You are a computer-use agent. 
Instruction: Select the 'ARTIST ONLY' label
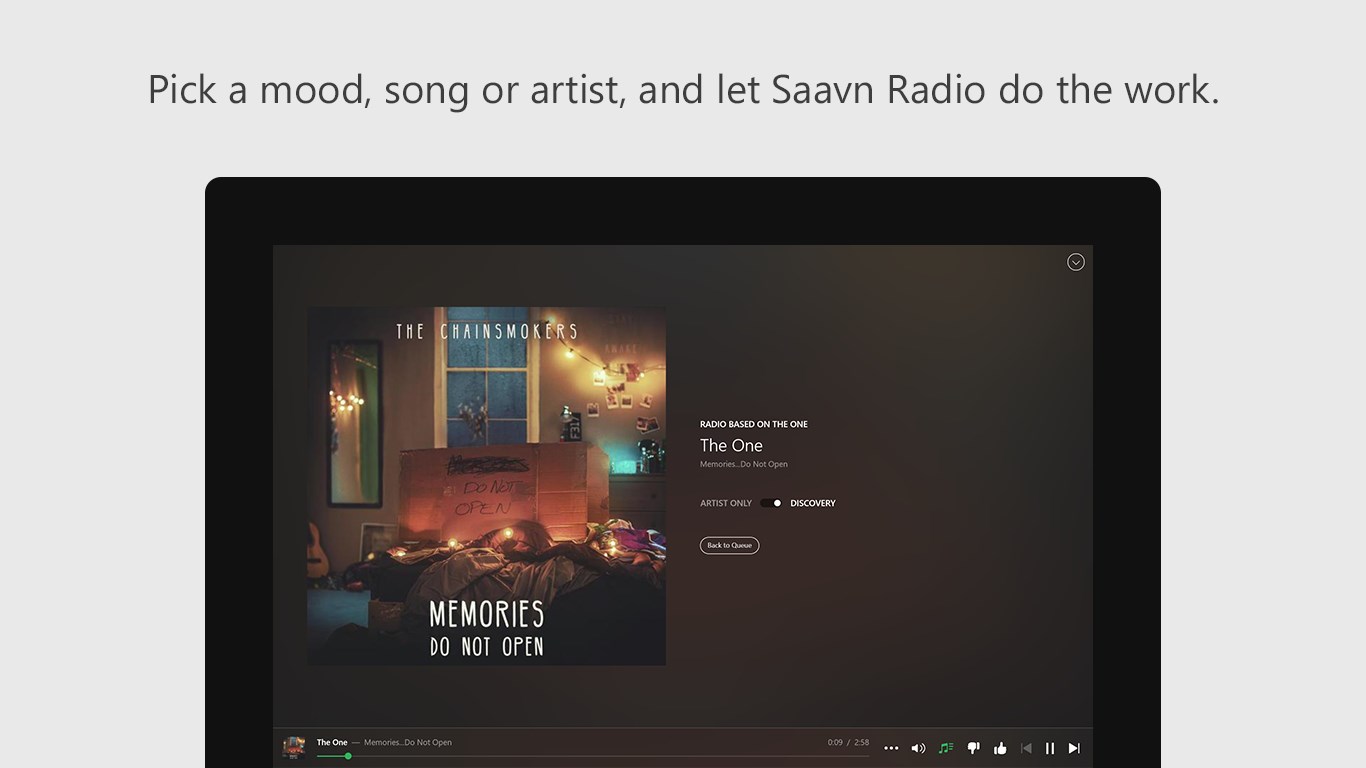726,503
